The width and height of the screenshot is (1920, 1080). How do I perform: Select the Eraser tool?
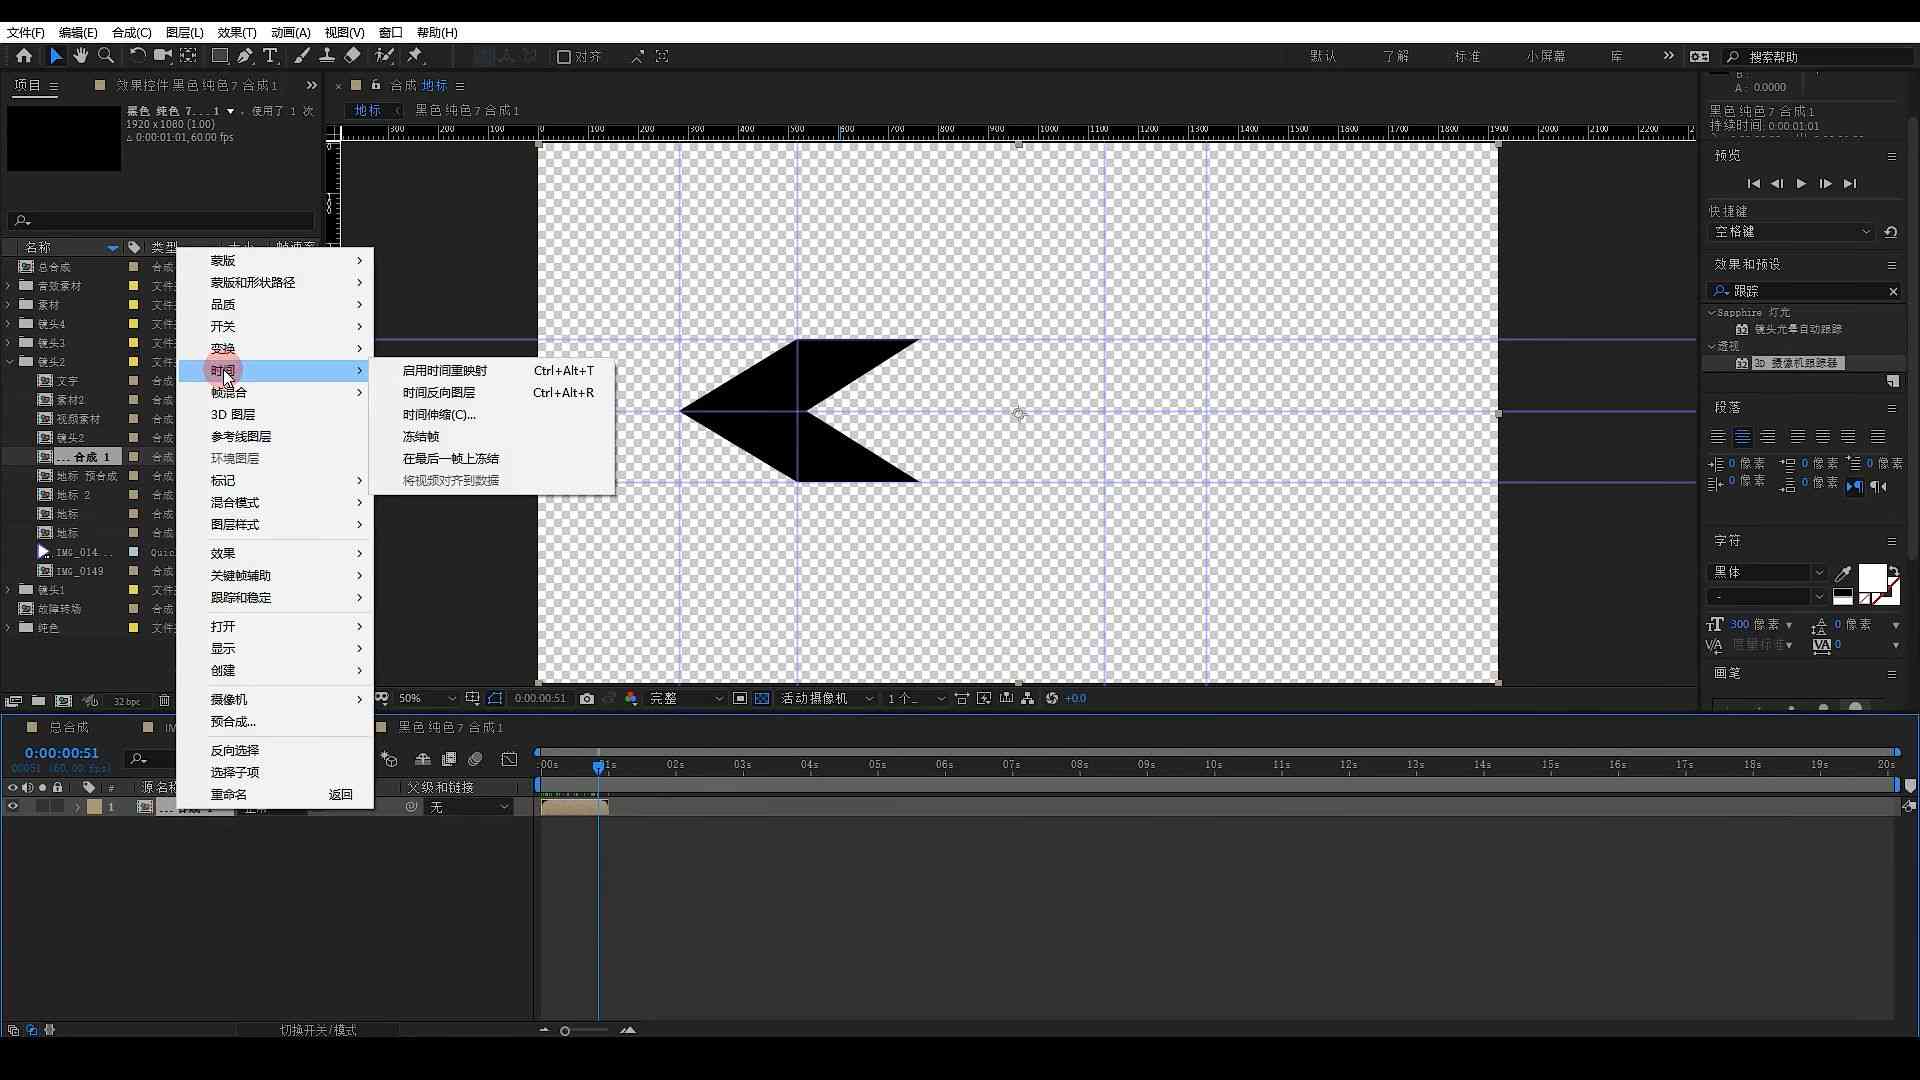[352, 56]
